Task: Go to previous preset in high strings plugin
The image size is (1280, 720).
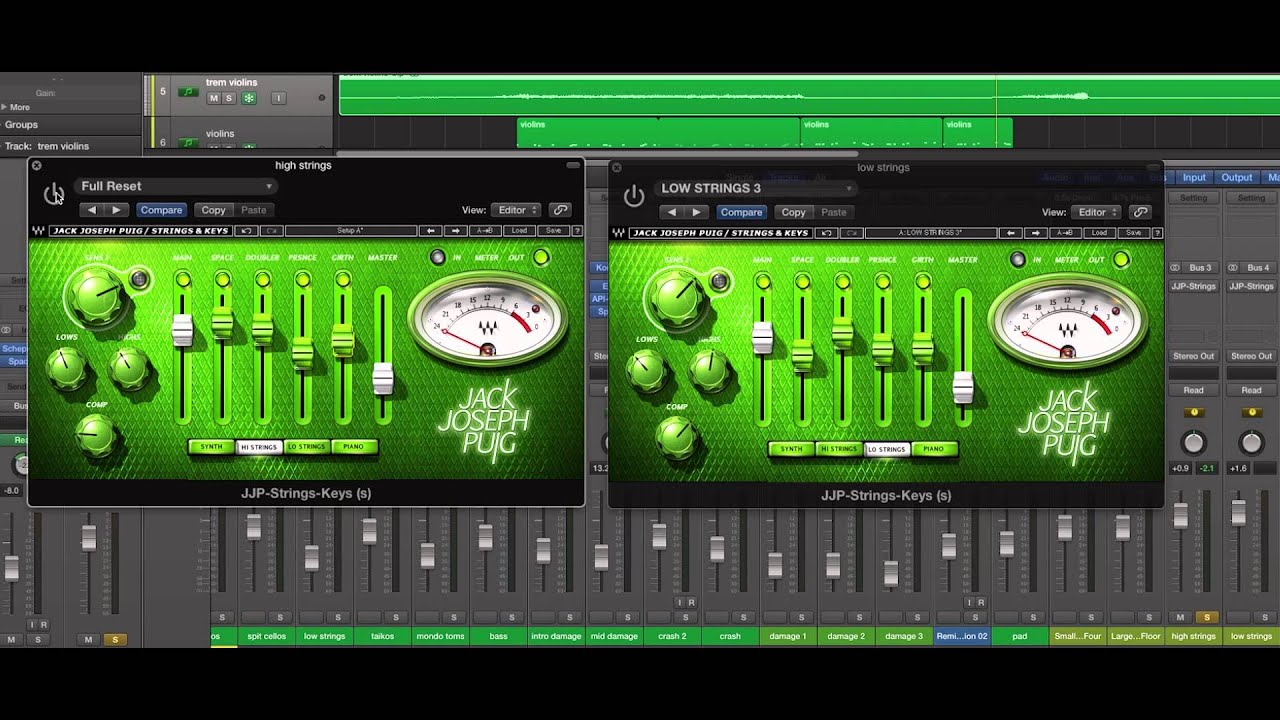Action: click(92, 210)
